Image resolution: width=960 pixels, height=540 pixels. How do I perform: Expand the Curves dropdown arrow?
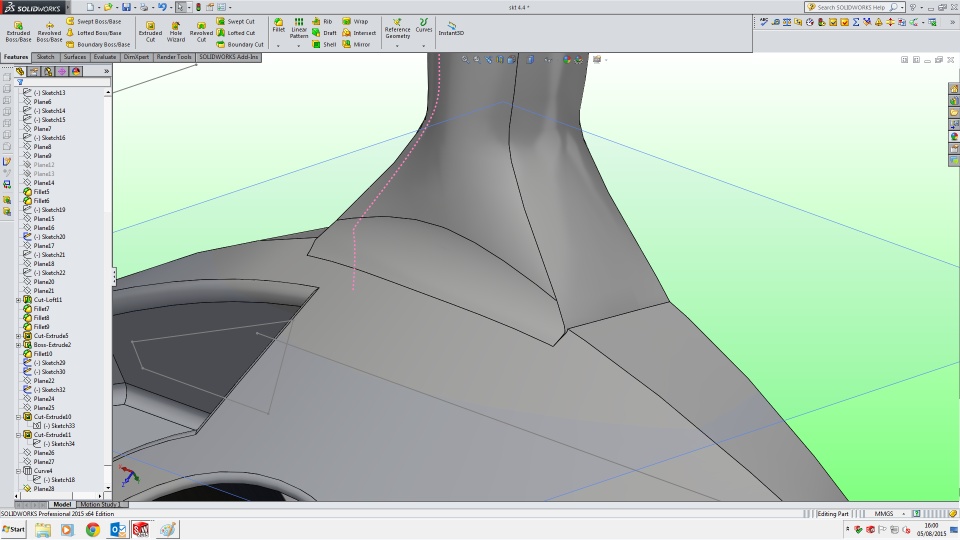(x=424, y=46)
